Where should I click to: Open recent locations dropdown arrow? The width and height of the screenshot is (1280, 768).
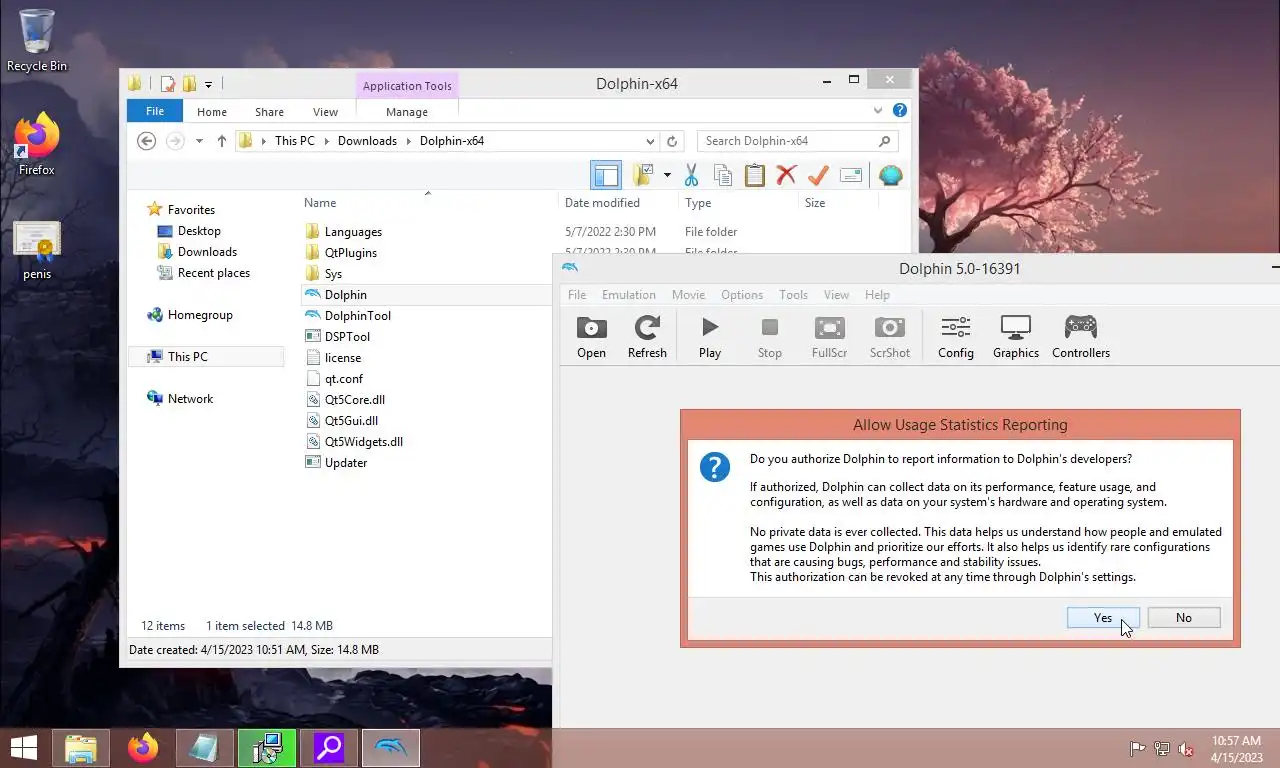(x=199, y=141)
